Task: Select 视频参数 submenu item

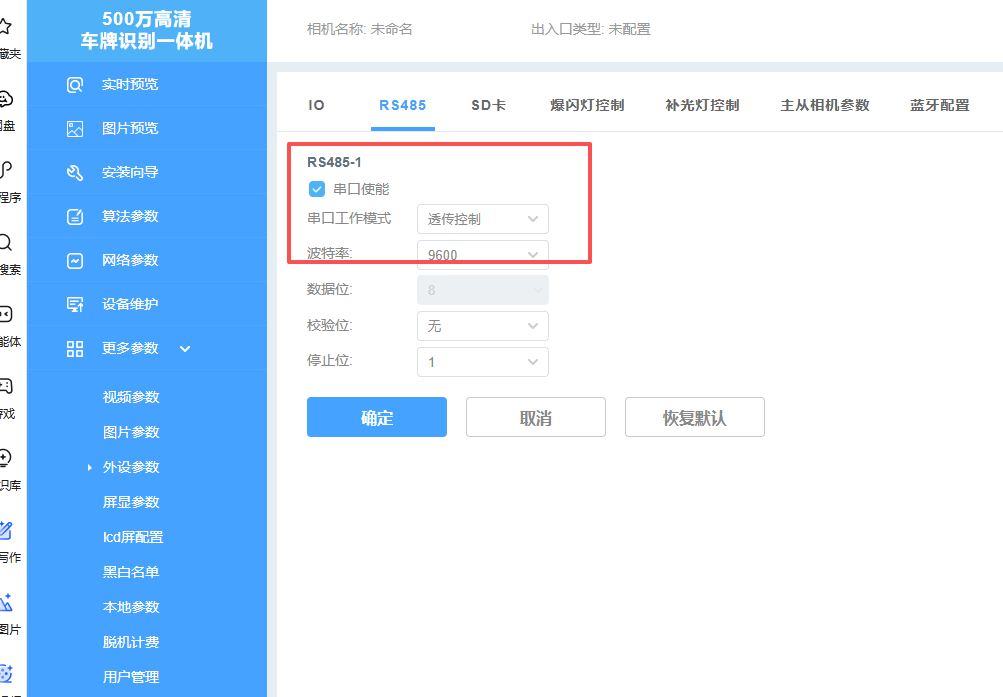Action: click(131, 398)
